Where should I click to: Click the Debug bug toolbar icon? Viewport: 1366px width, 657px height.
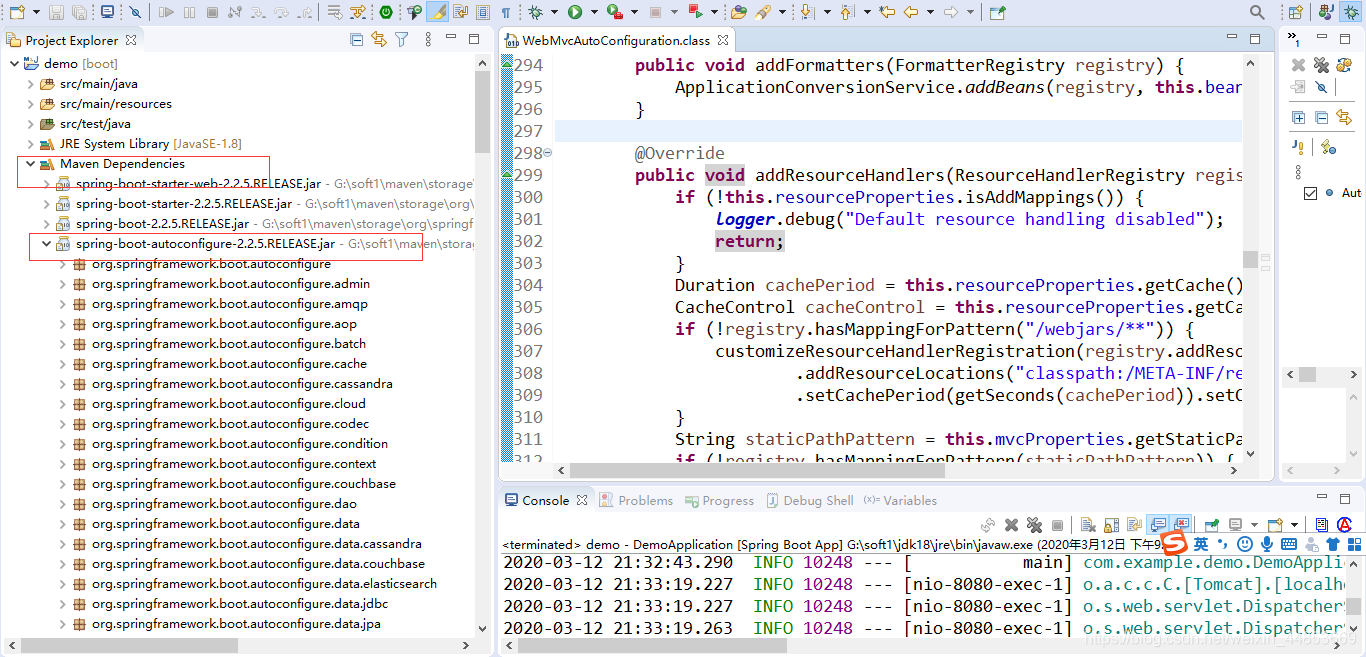point(535,12)
